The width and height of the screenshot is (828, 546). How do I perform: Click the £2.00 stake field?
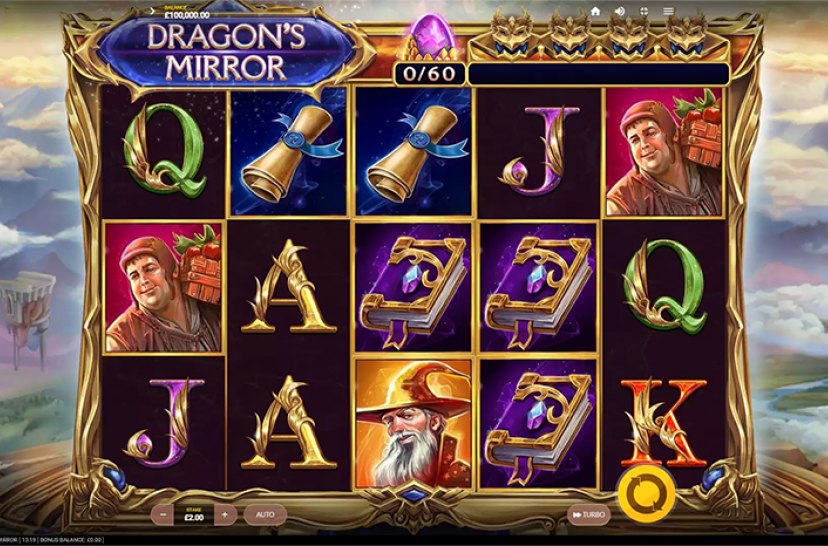click(194, 515)
